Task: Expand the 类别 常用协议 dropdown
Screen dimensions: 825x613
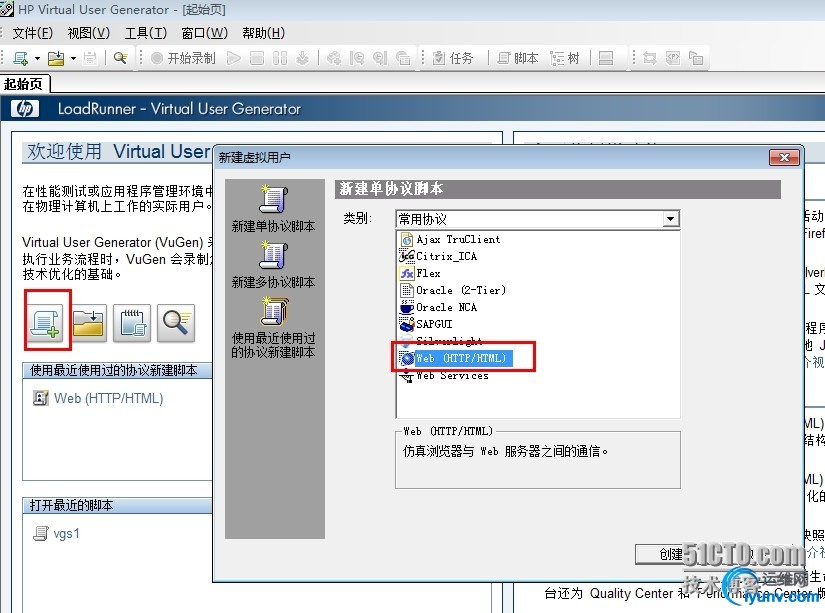Action: pos(670,219)
